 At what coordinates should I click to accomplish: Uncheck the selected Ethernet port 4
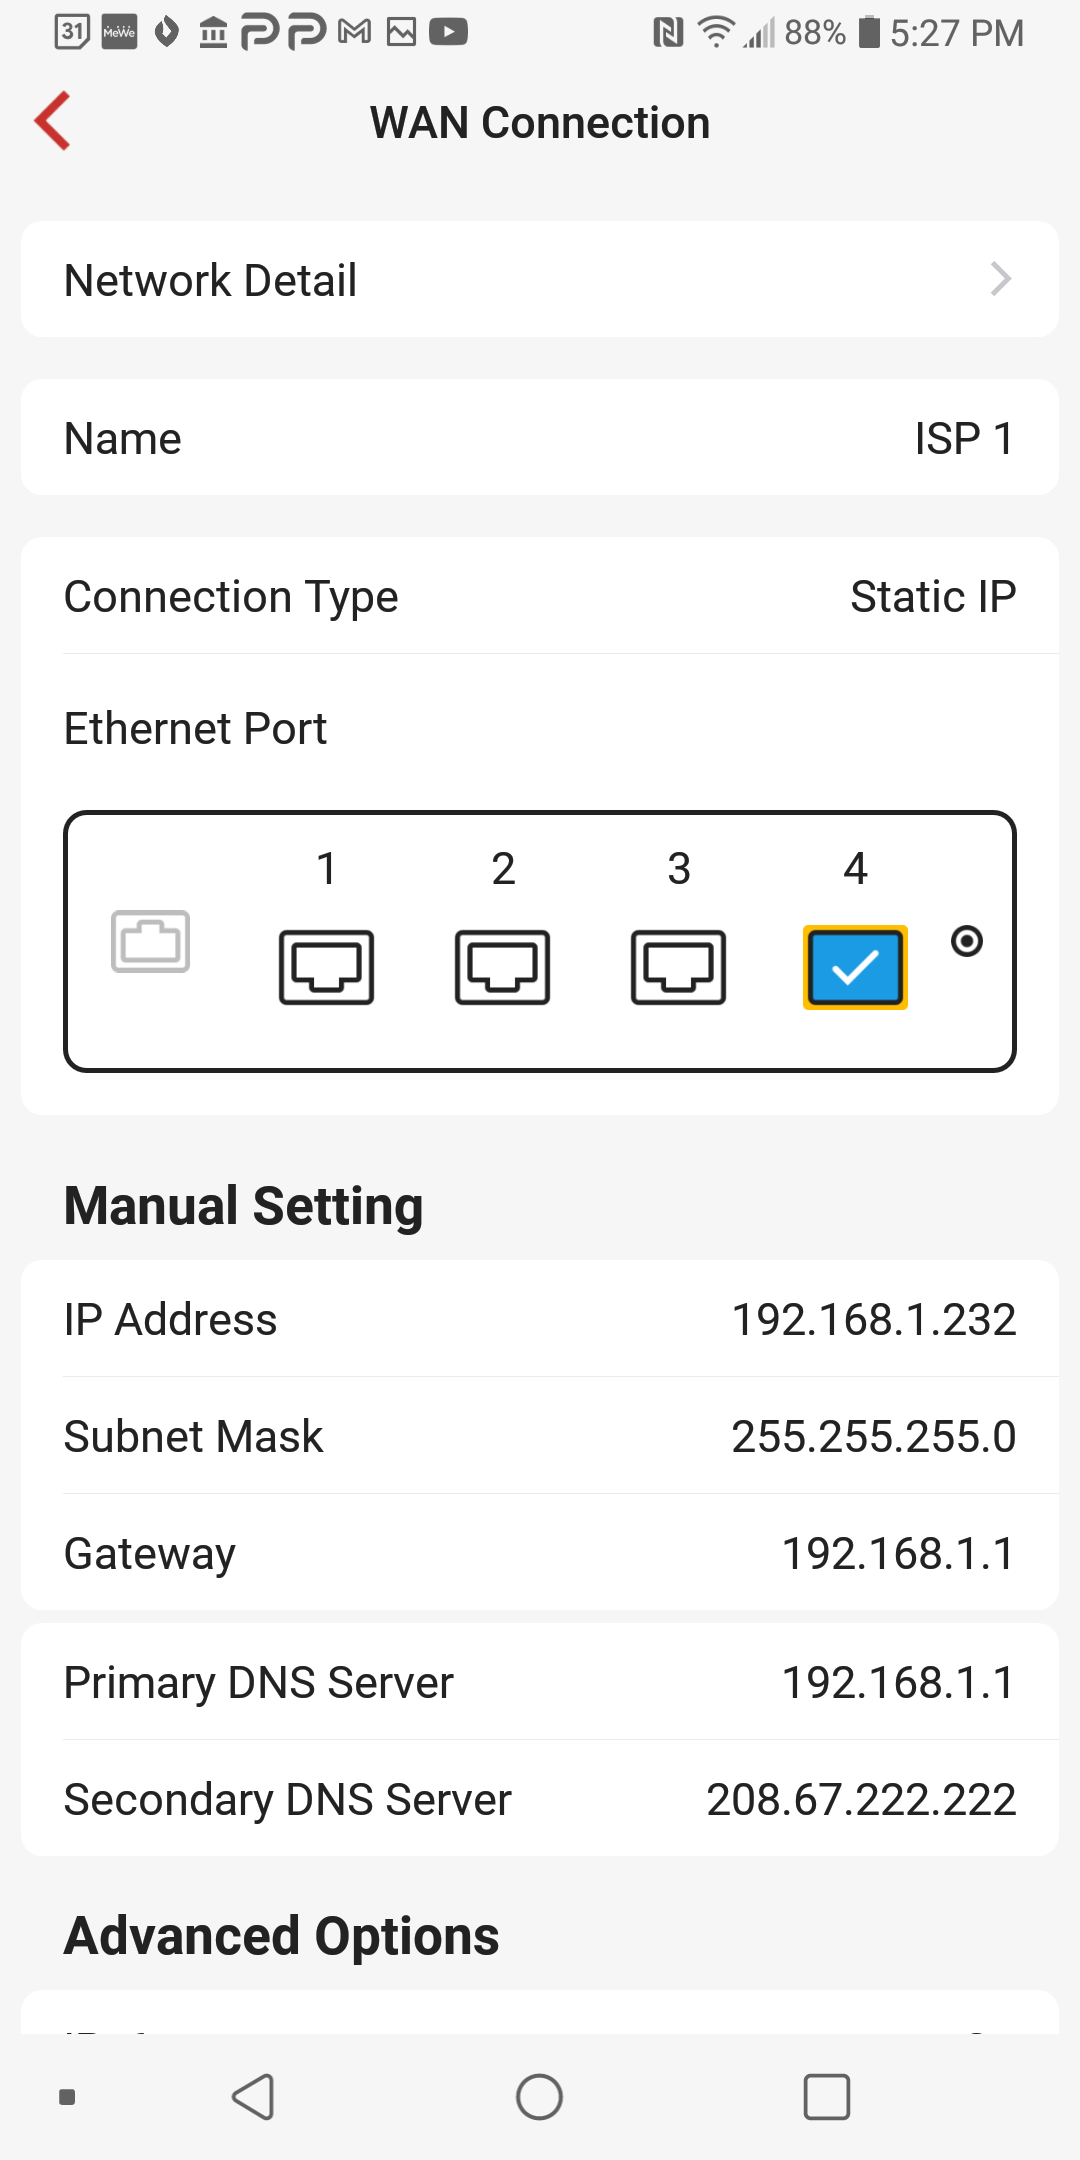(855, 967)
